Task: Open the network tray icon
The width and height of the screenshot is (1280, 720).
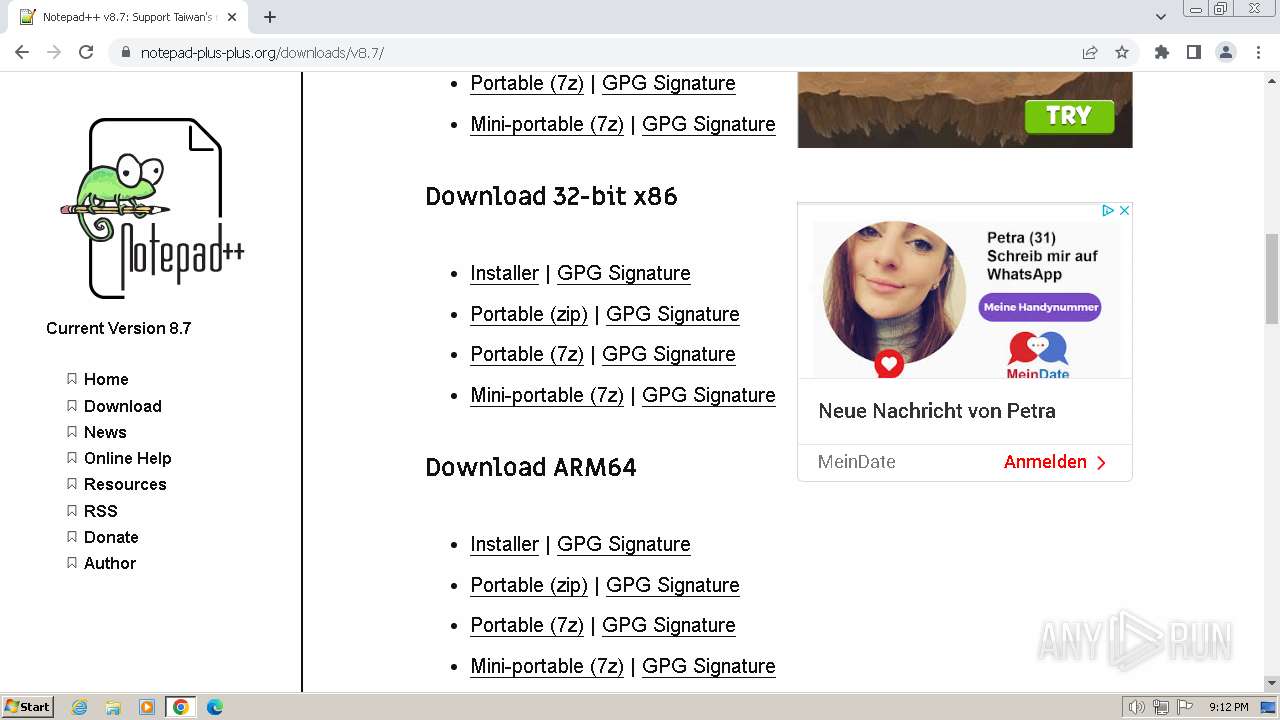Action: click(x=1160, y=707)
